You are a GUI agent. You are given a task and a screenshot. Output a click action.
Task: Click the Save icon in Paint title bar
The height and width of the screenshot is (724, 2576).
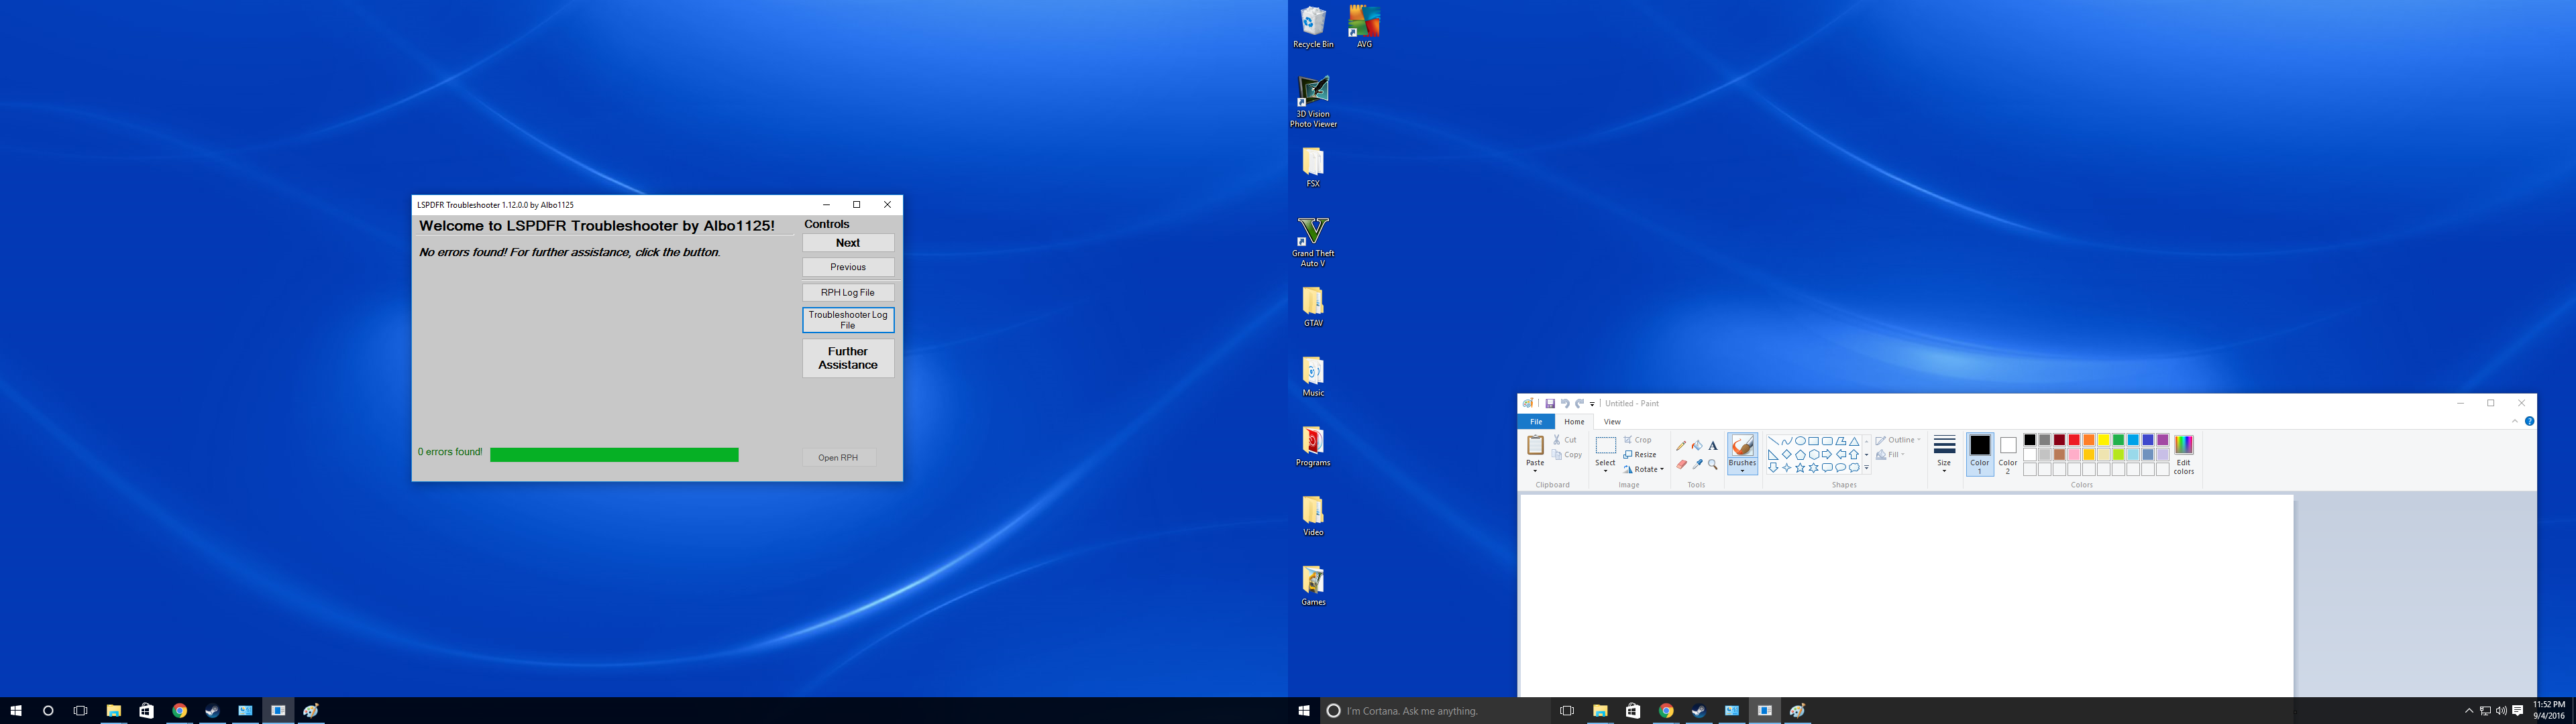click(x=1550, y=404)
